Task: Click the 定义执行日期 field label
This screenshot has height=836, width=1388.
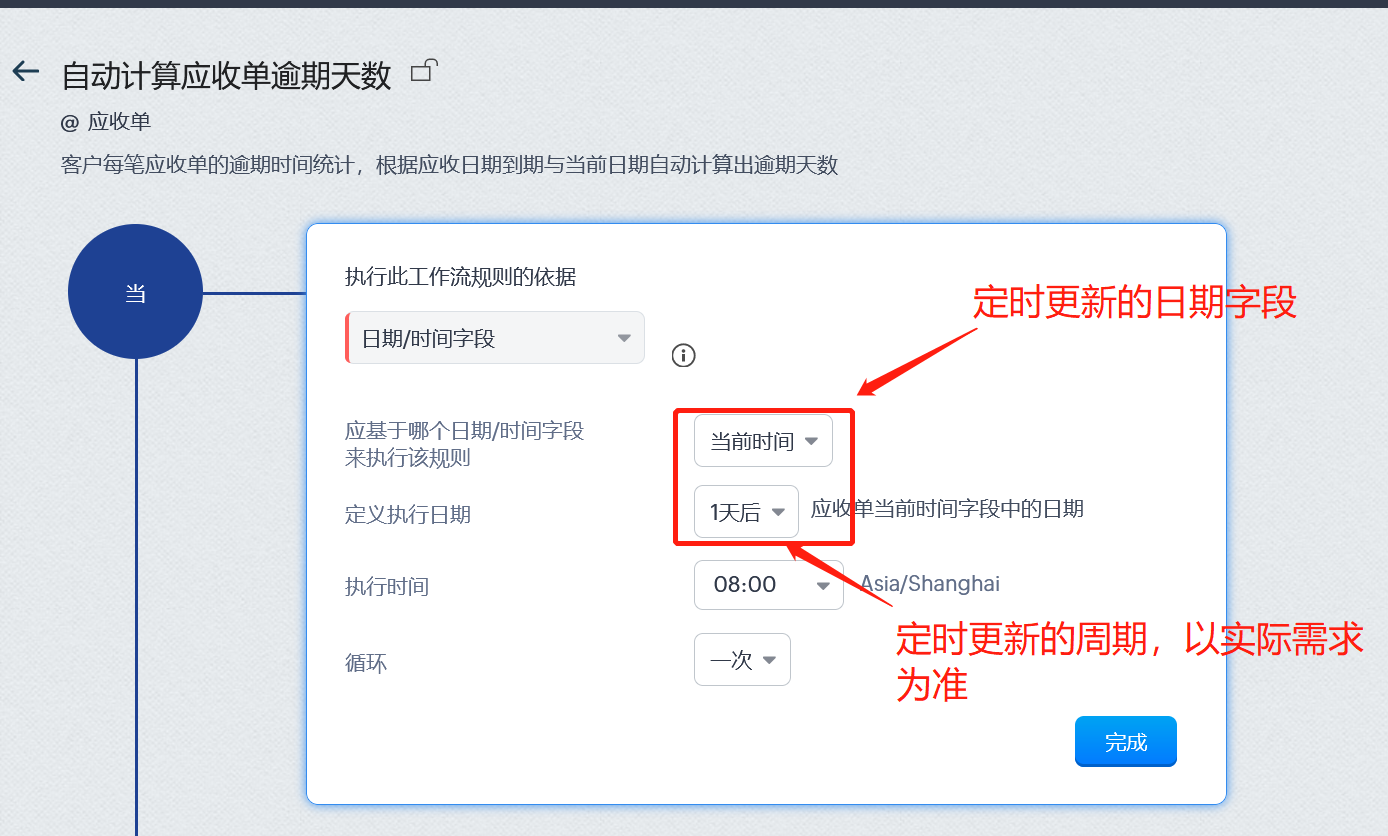Action: coord(408,515)
